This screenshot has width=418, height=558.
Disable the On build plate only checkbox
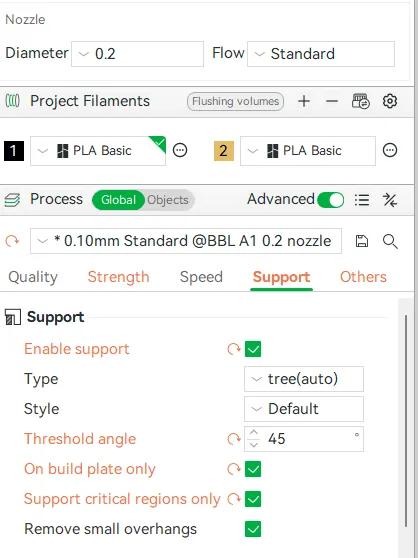click(253, 469)
